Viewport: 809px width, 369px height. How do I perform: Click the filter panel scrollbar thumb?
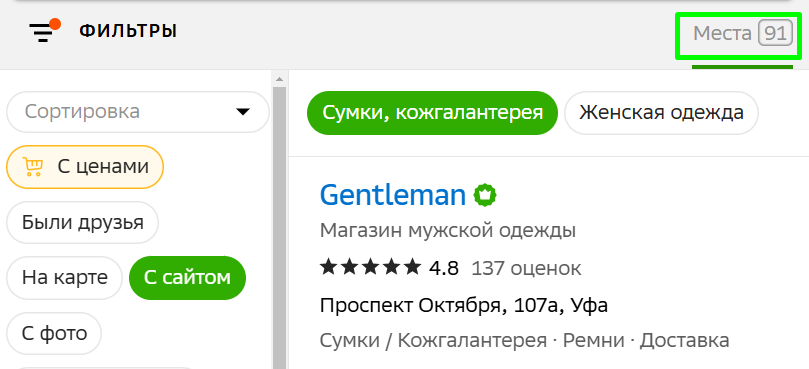[279, 227]
